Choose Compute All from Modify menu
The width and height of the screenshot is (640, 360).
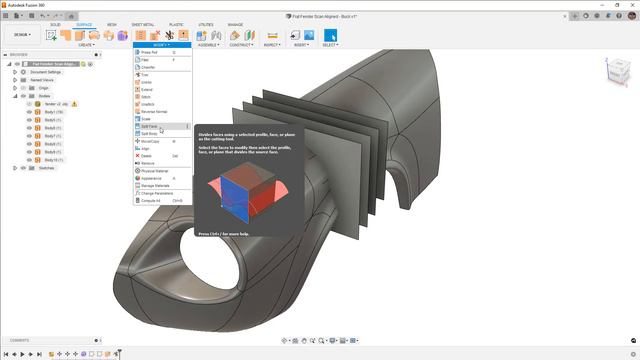(x=162, y=201)
